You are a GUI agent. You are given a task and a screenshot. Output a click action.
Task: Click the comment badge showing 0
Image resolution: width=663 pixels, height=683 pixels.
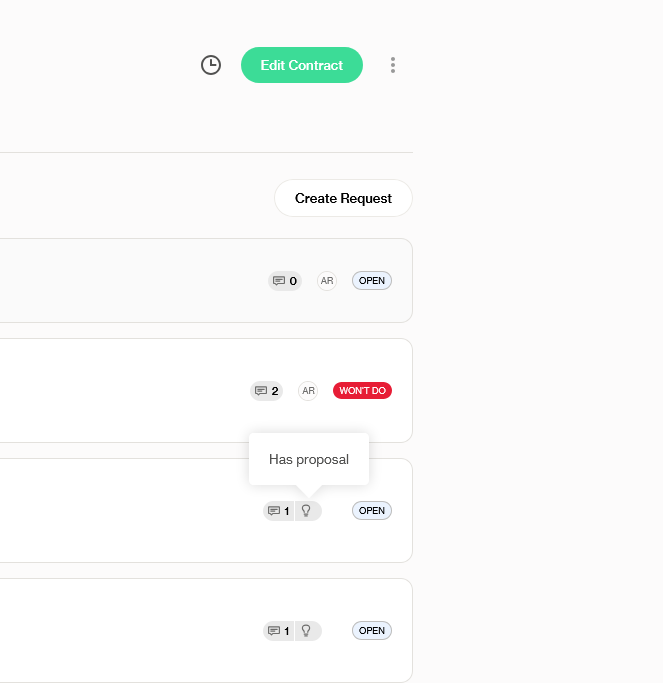285,281
